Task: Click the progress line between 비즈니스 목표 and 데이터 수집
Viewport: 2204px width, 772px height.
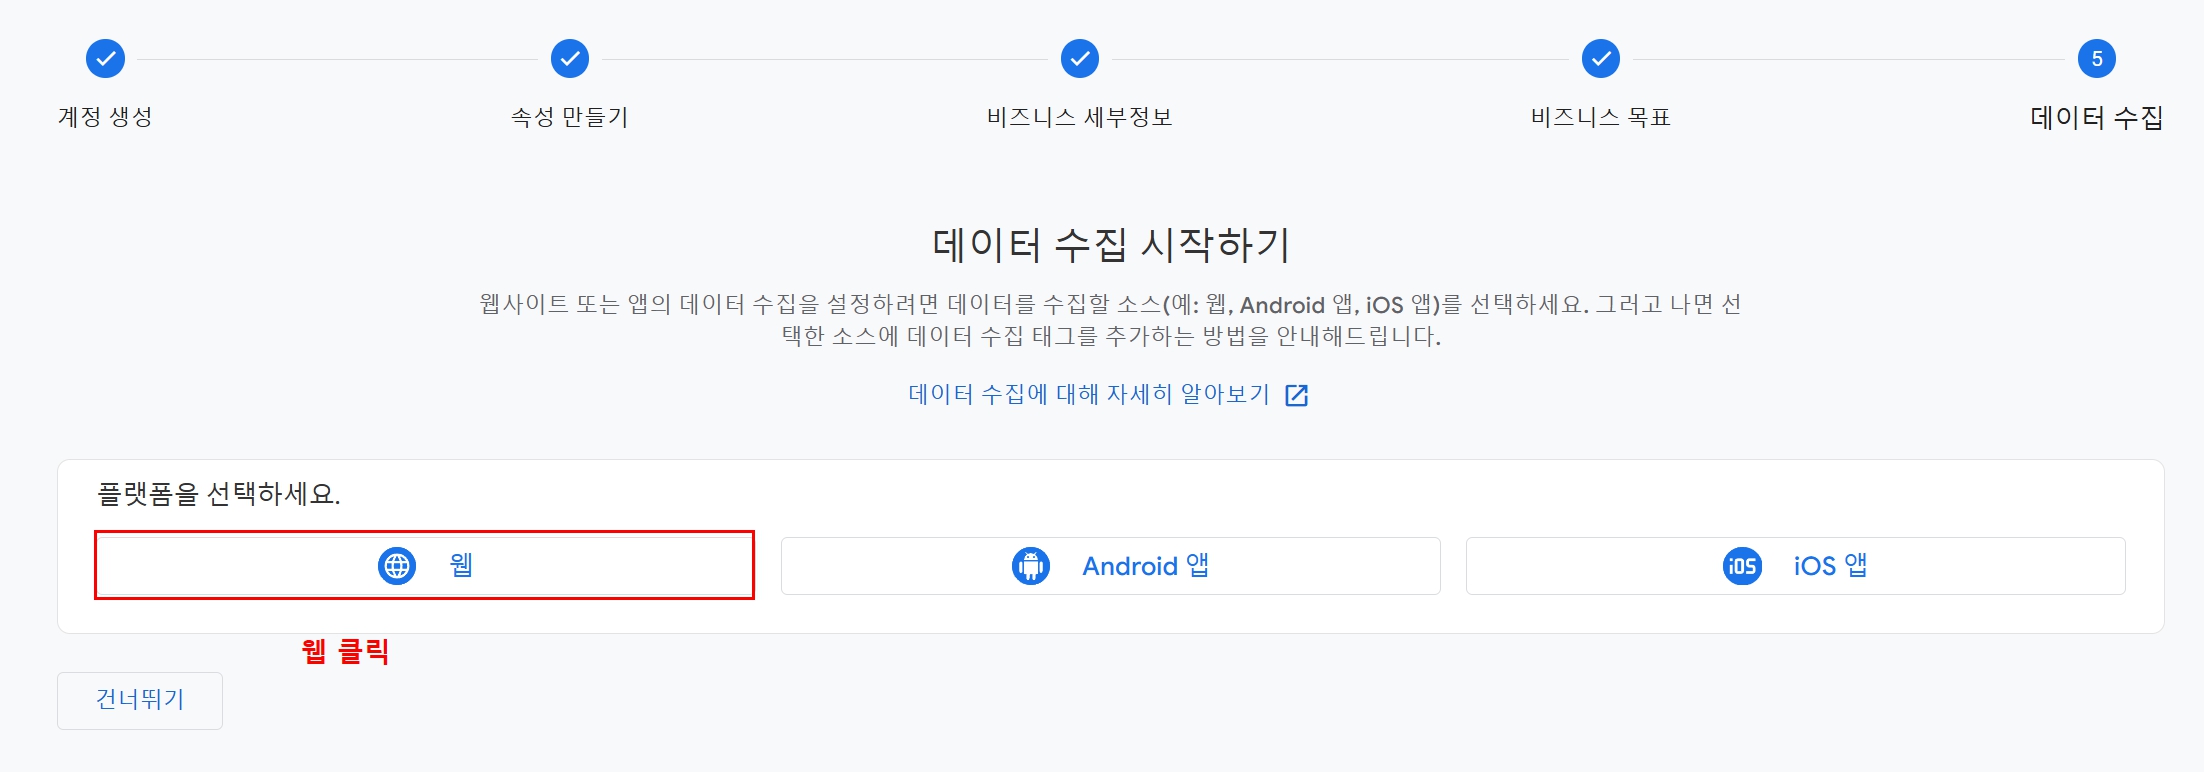Action: pyautogui.click(x=1850, y=57)
